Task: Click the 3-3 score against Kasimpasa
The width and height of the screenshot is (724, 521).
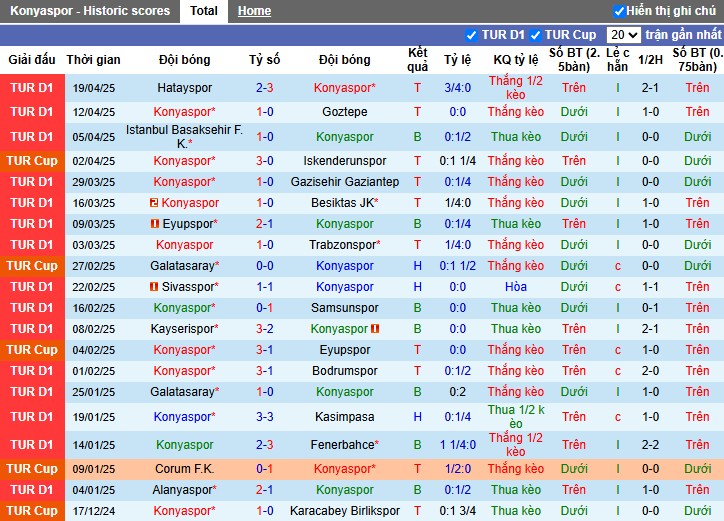Action: click(x=265, y=417)
